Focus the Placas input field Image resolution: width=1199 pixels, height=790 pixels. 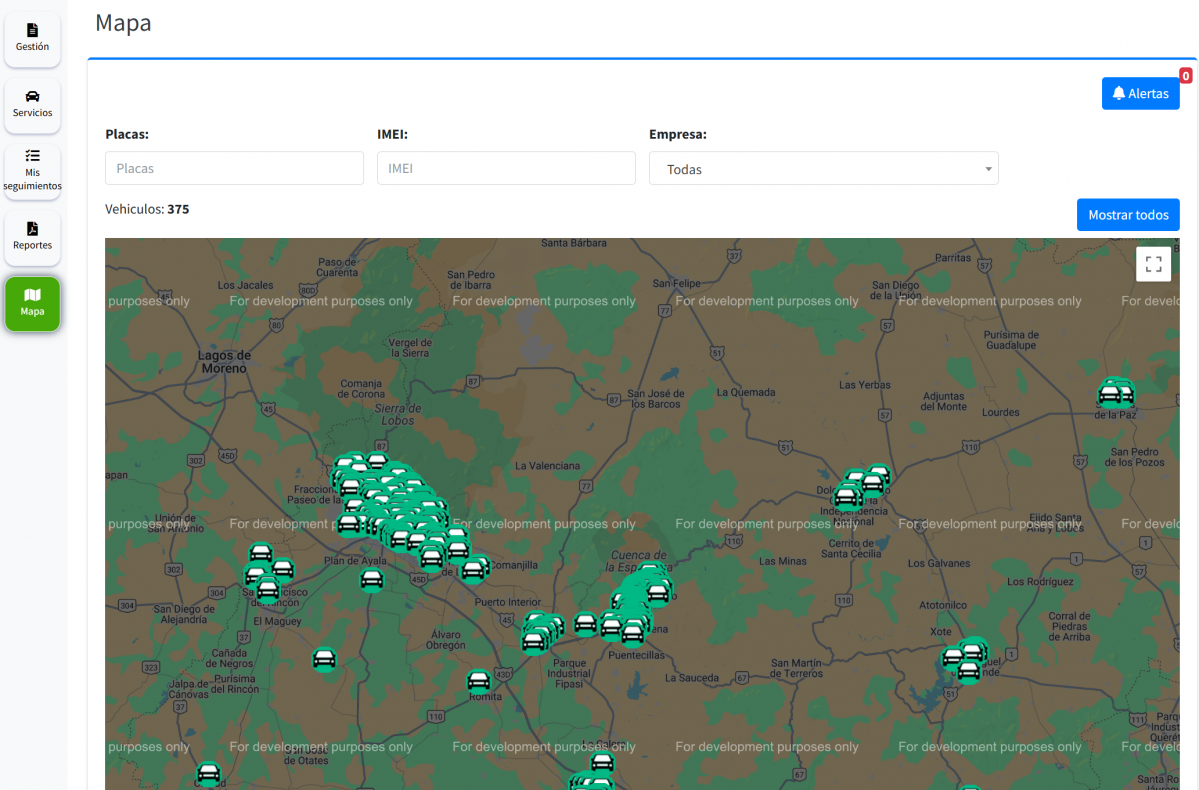pyautogui.click(x=234, y=168)
